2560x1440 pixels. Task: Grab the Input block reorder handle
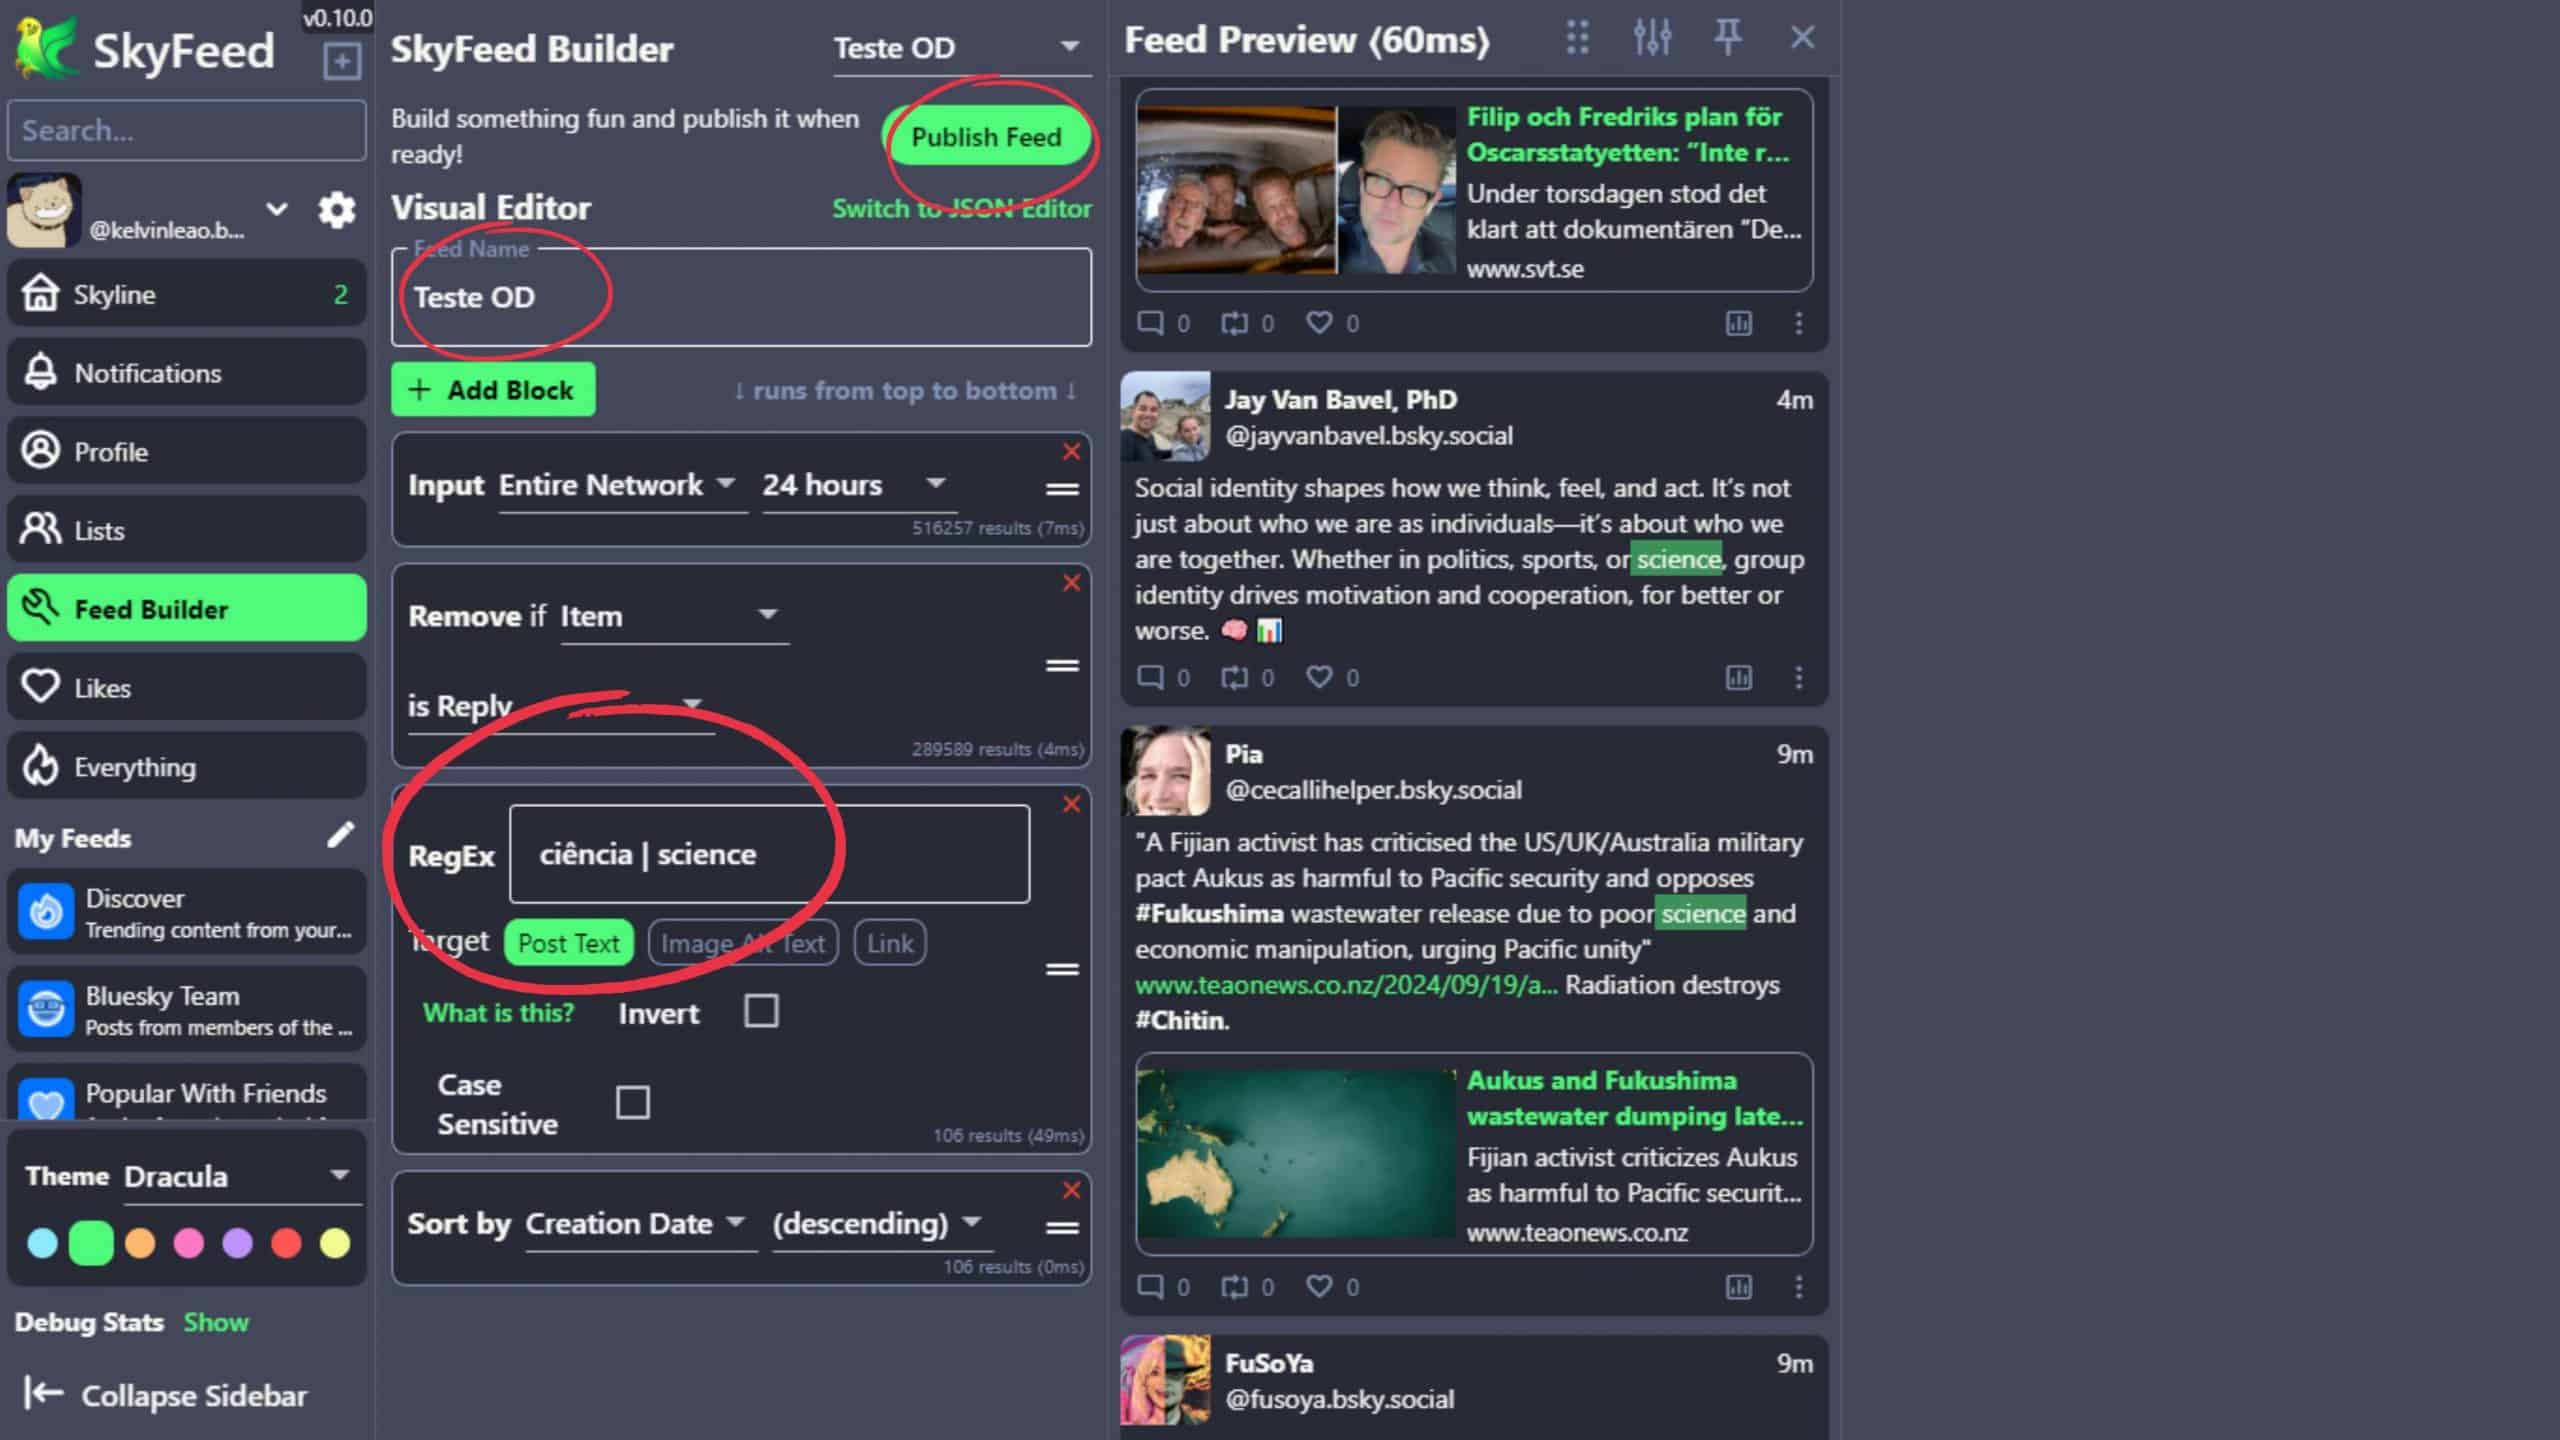(1062, 489)
